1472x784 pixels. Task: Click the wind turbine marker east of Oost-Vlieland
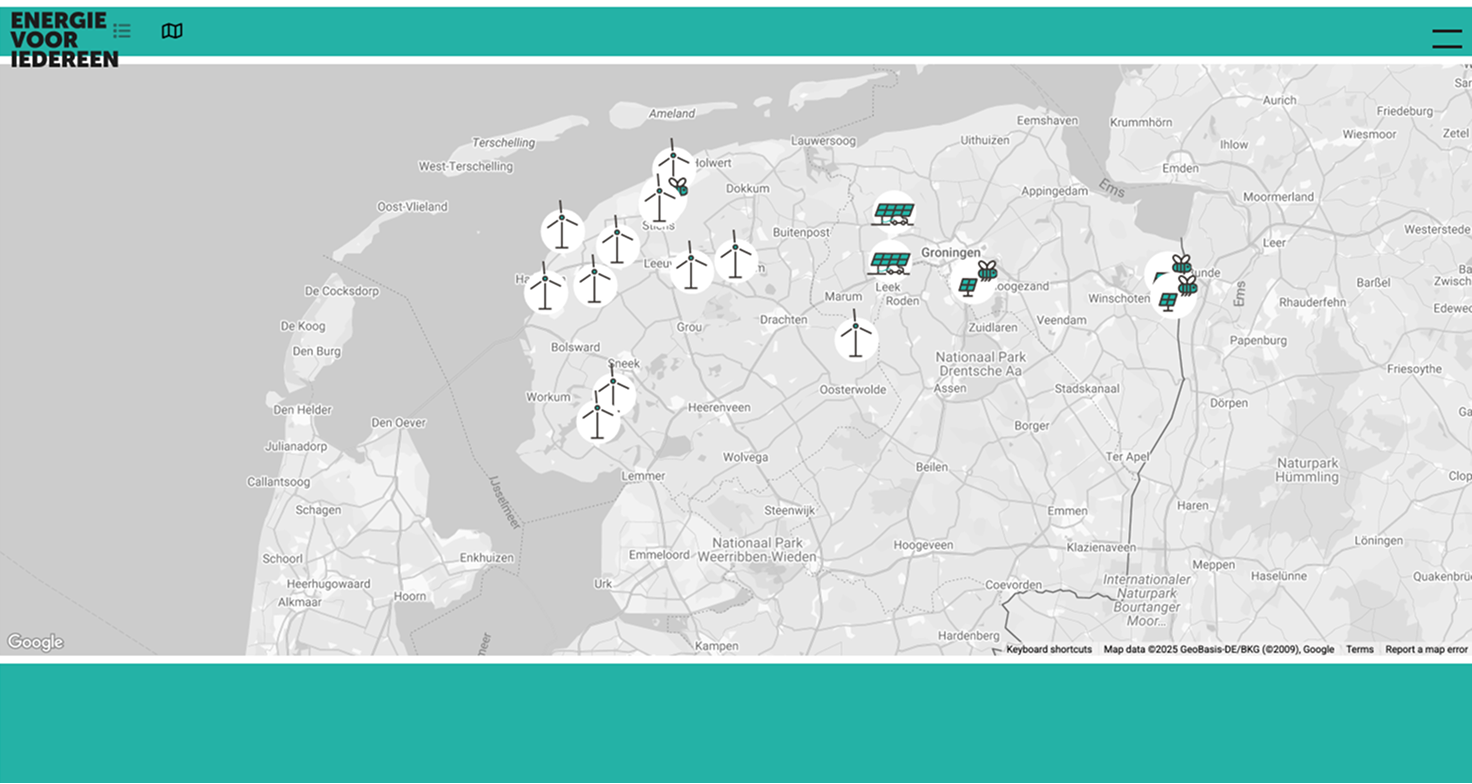pyautogui.click(x=562, y=230)
